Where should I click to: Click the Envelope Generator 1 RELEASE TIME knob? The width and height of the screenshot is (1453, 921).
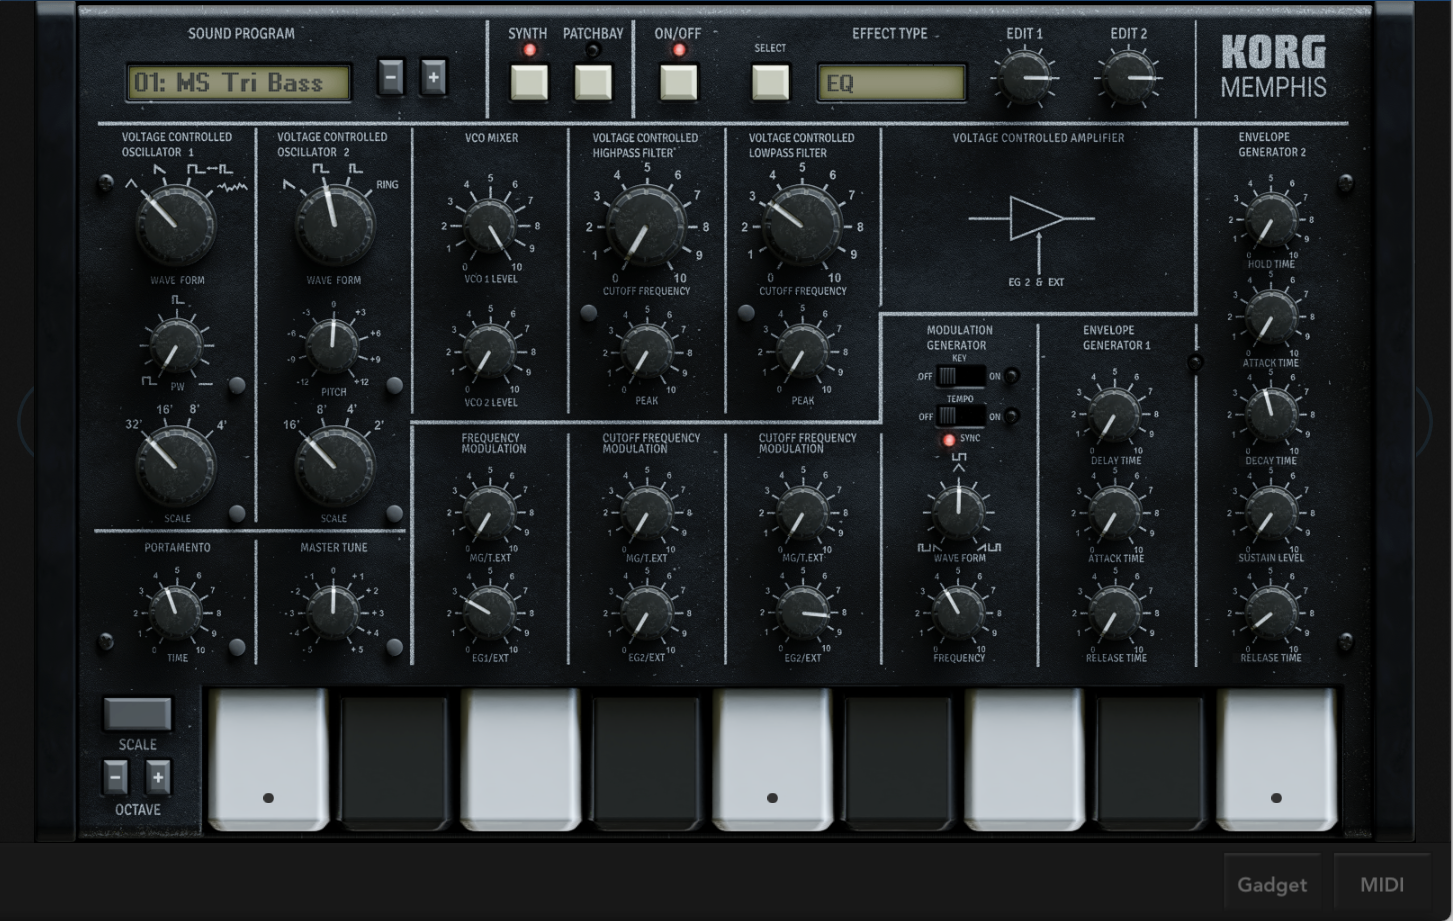click(x=1114, y=612)
